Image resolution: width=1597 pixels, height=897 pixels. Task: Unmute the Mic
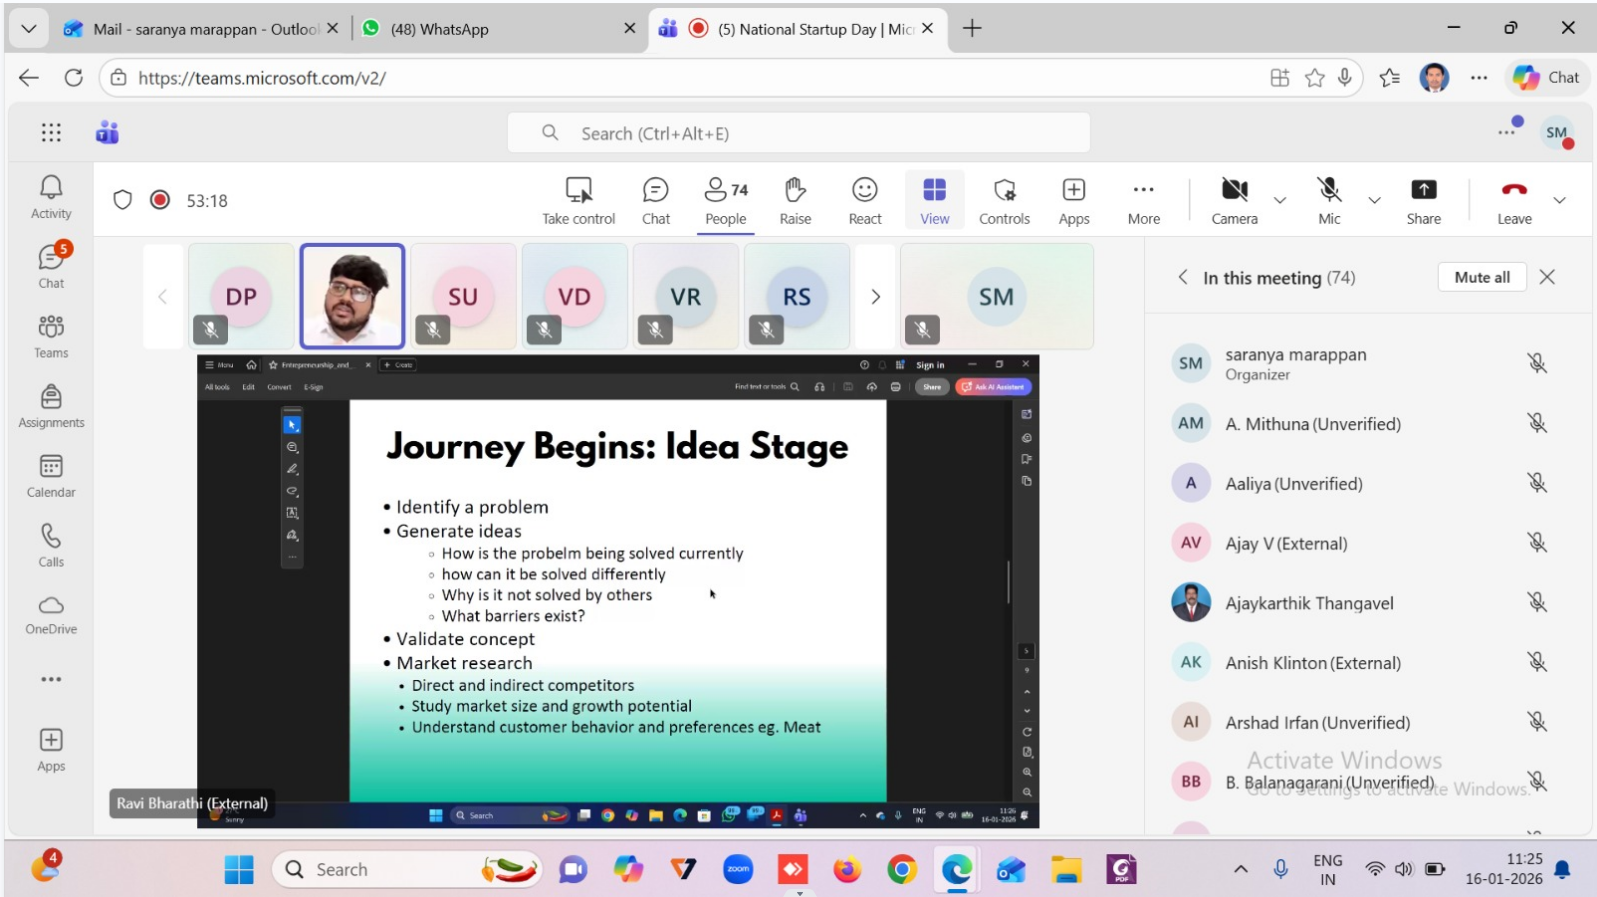point(1328,200)
